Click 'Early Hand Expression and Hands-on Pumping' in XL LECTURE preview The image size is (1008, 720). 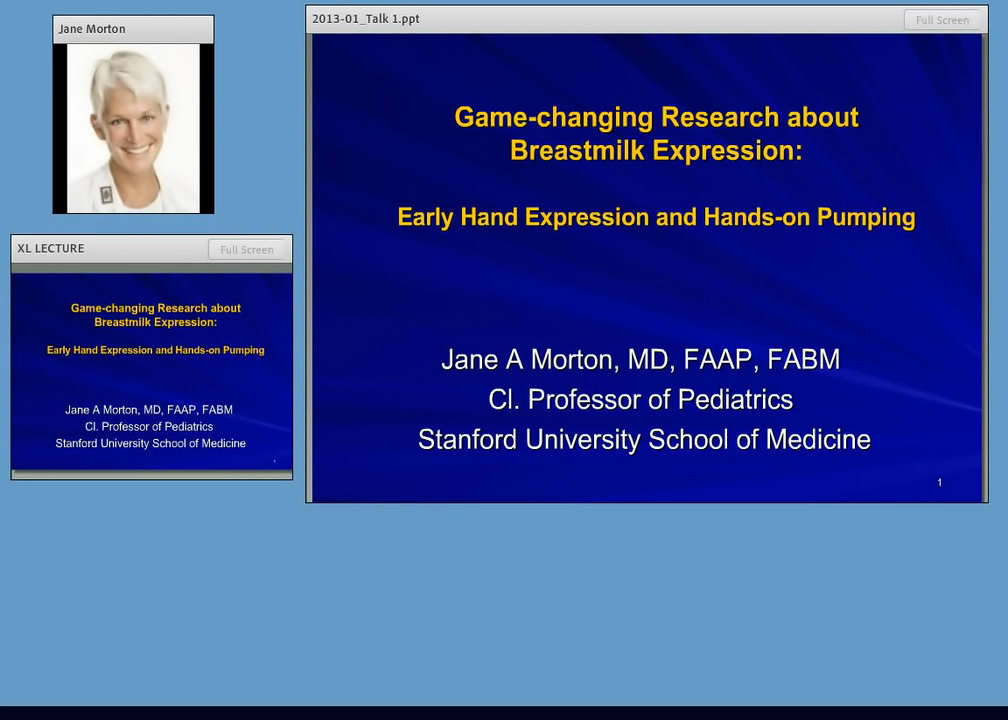[156, 350]
